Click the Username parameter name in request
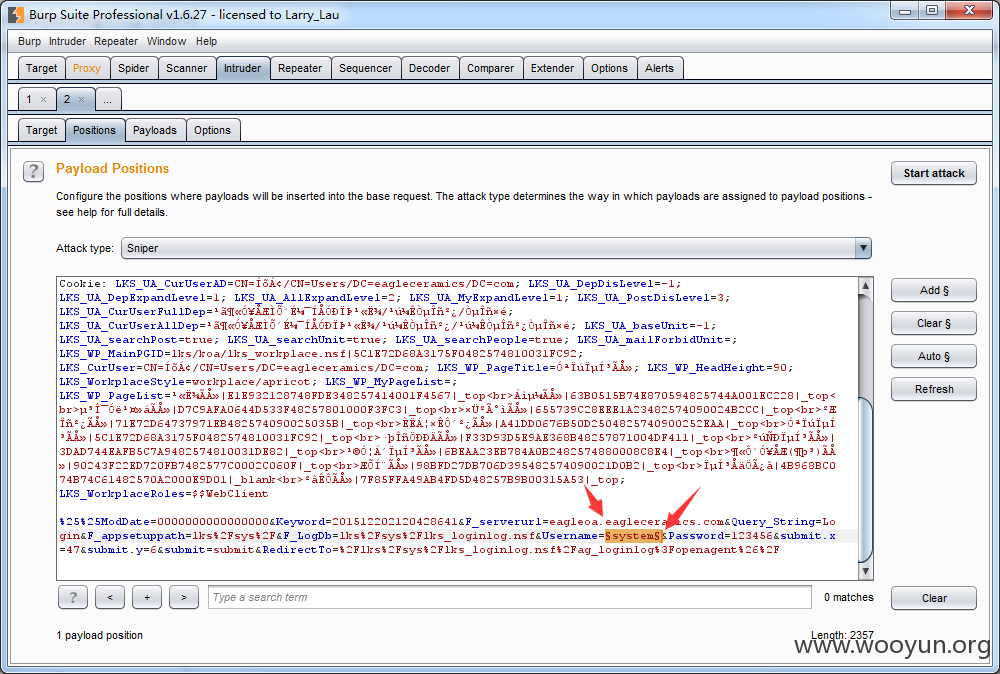The image size is (1000, 674). coord(570,536)
